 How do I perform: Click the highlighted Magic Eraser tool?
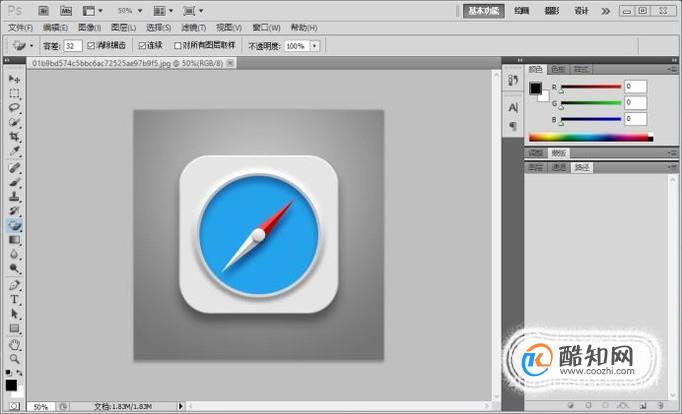tap(14, 225)
